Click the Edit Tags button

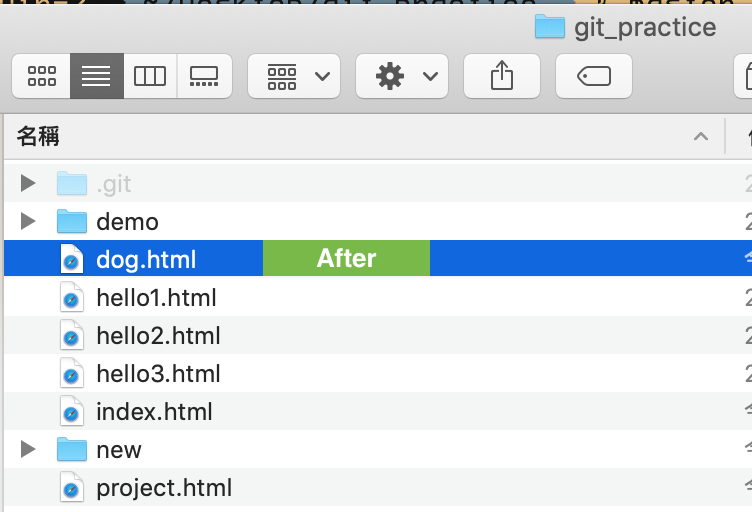click(594, 76)
